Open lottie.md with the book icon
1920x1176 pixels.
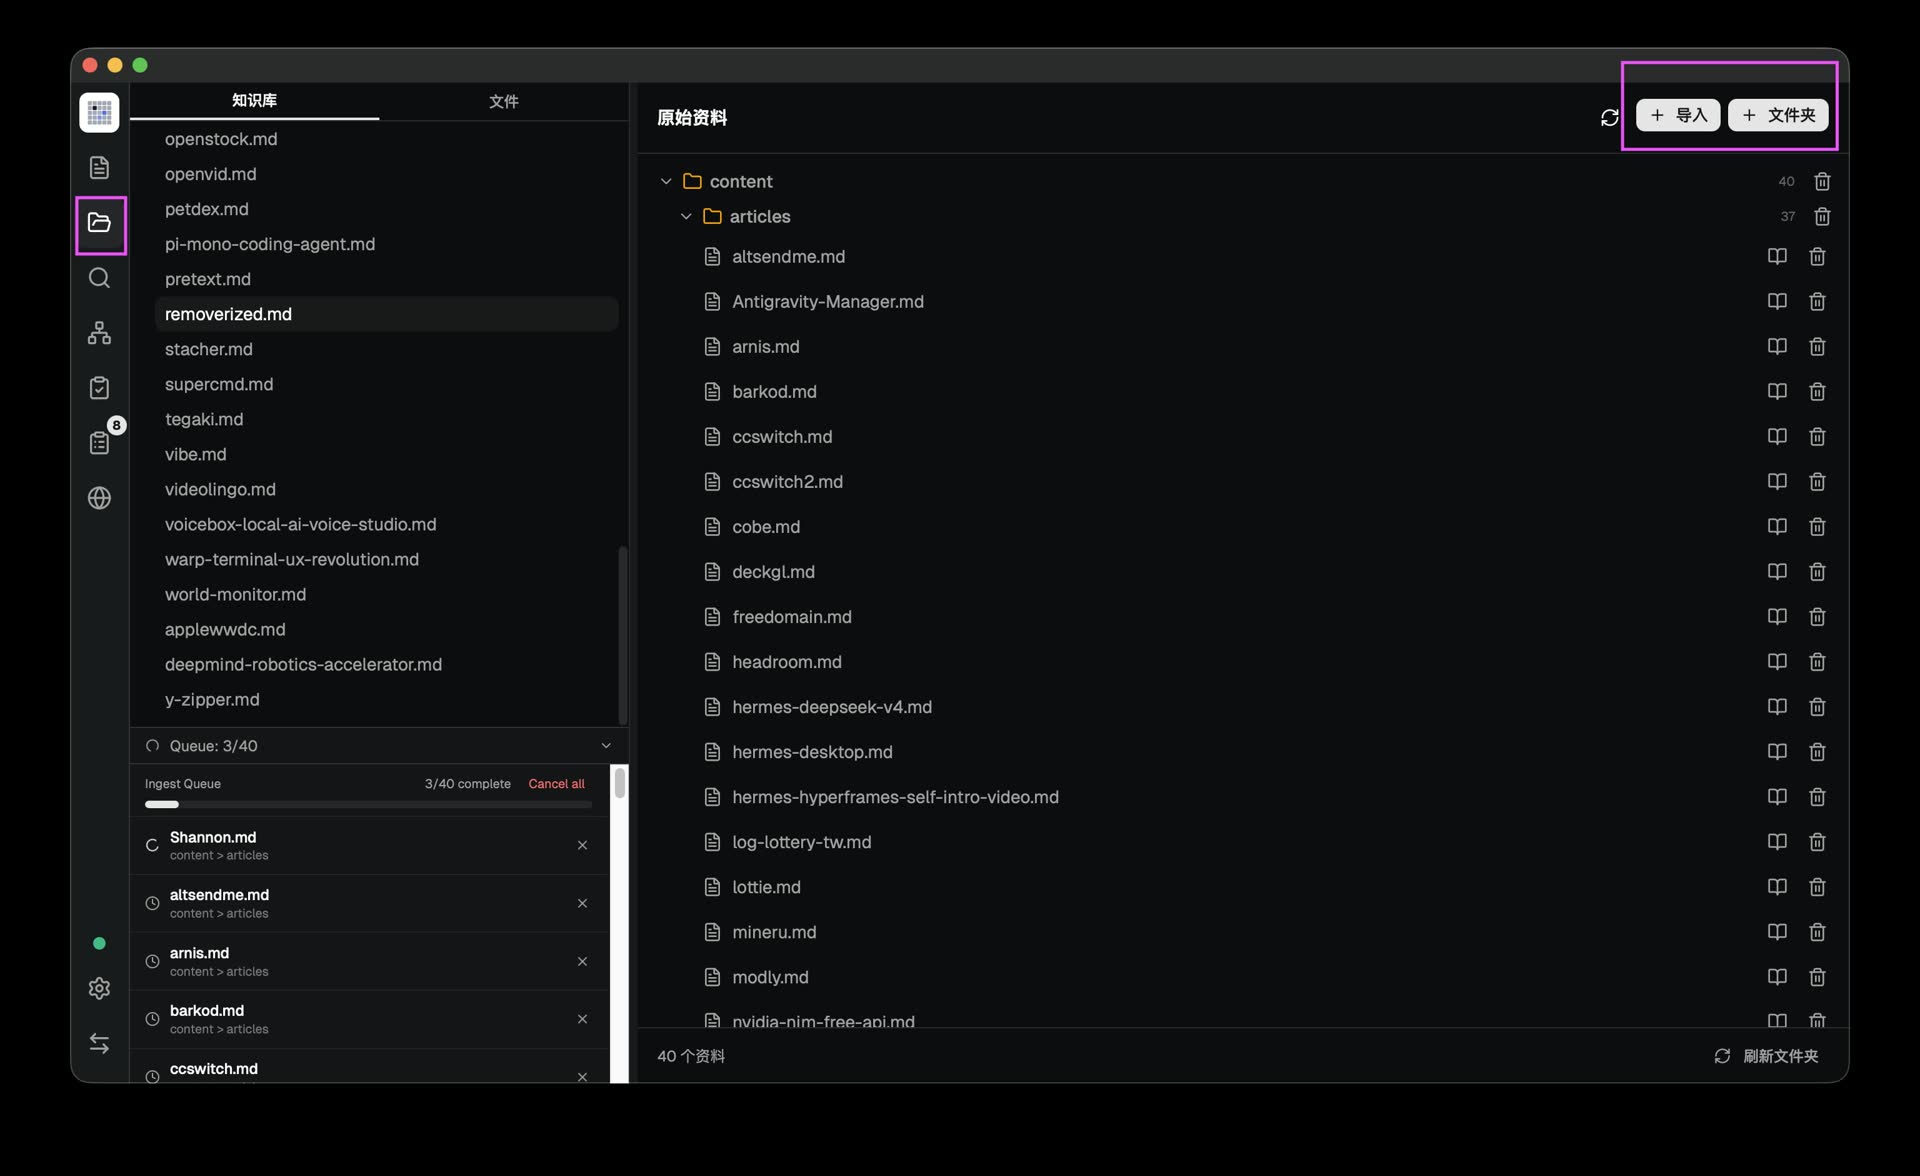click(1777, 886)
